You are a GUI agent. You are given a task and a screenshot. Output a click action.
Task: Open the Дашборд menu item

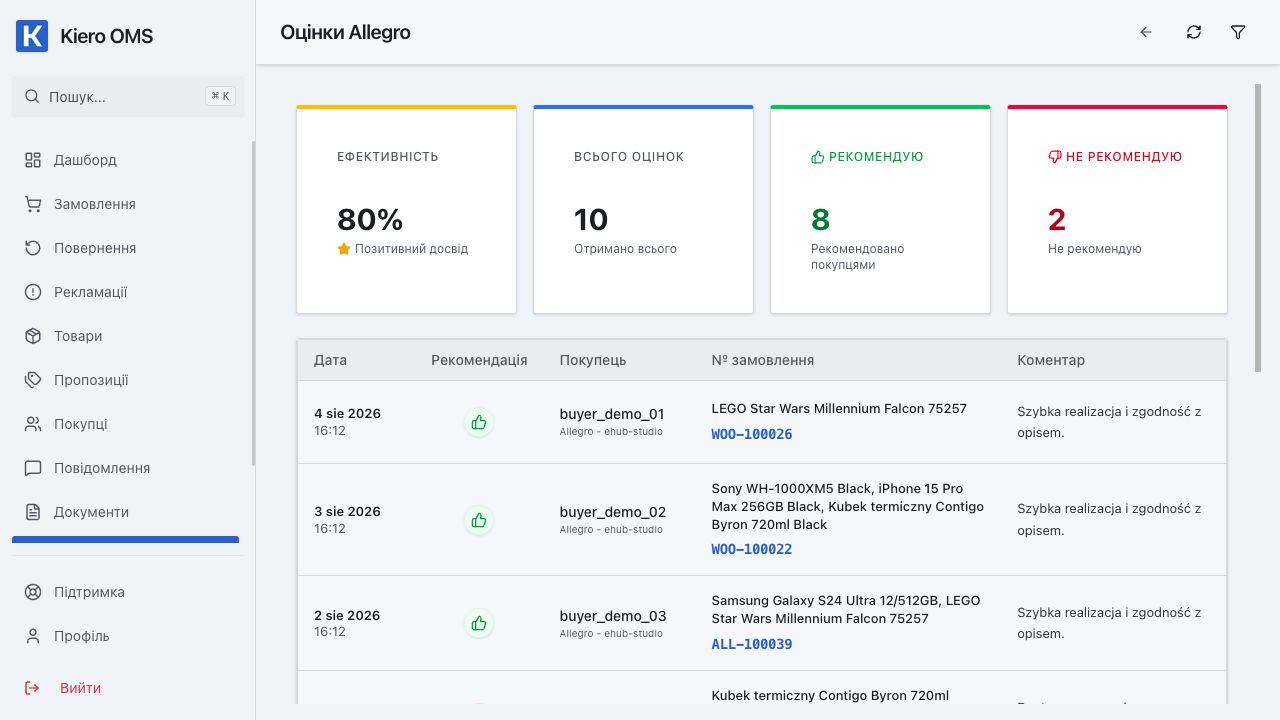pyautogui.click(x=128, y=160)
